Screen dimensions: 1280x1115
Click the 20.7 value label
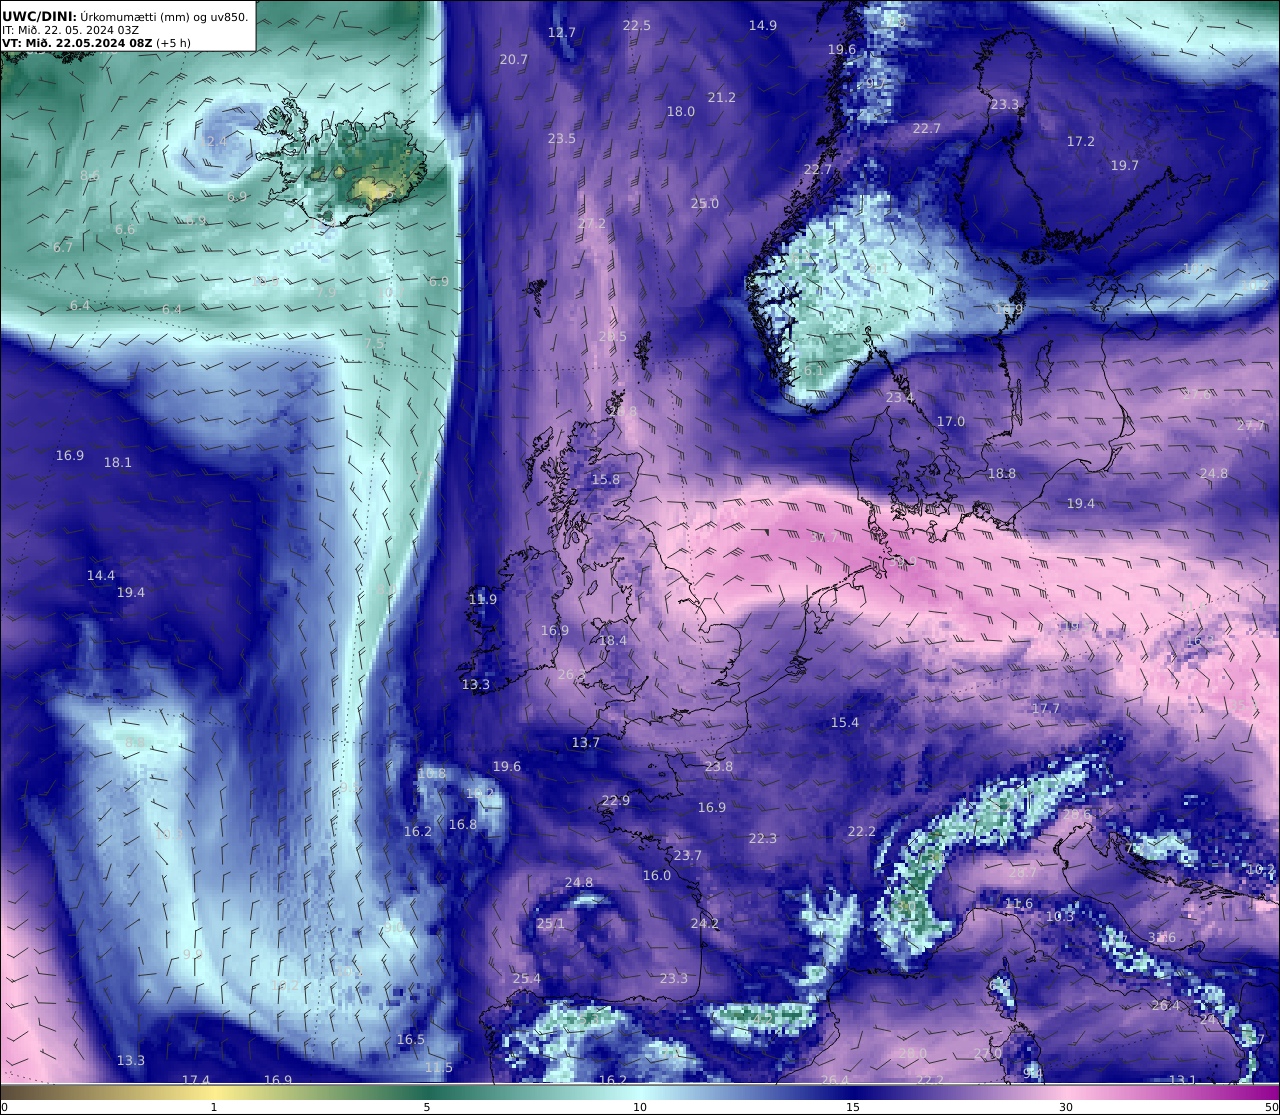[x=514, y=60]
